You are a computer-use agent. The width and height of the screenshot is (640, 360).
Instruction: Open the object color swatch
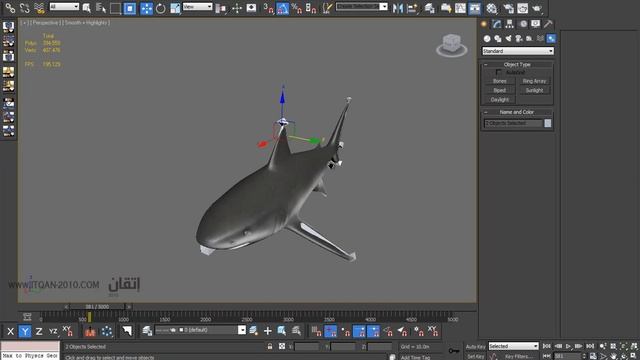click(x=548, y=123)
